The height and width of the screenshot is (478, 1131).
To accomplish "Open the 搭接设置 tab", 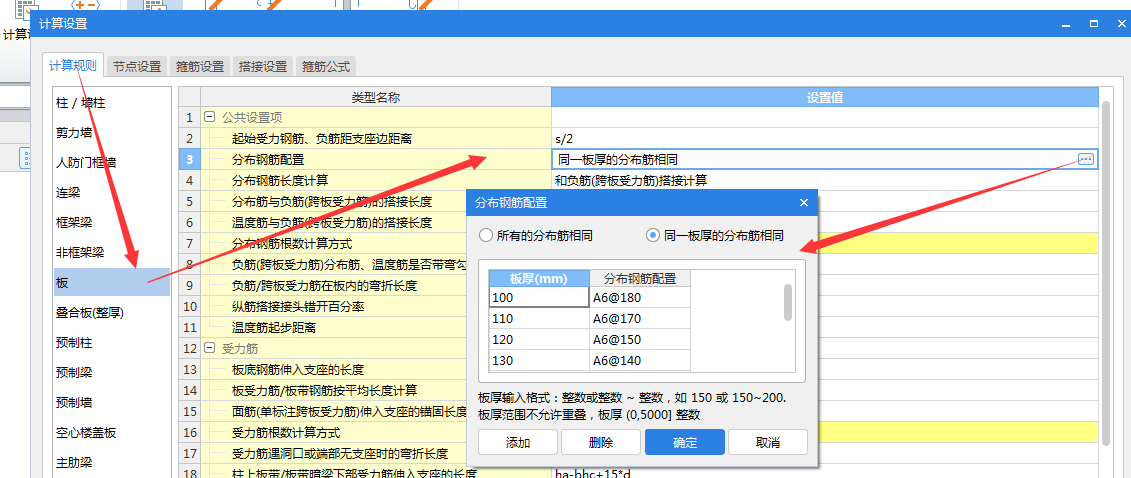I will (x=263, y=66).
